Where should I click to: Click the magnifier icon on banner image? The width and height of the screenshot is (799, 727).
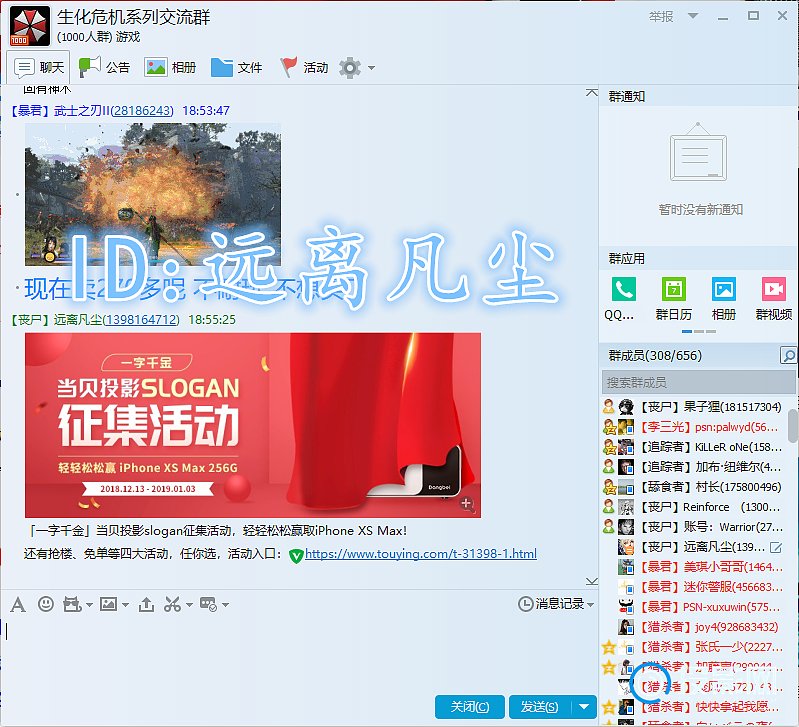(x=467, y=504)
